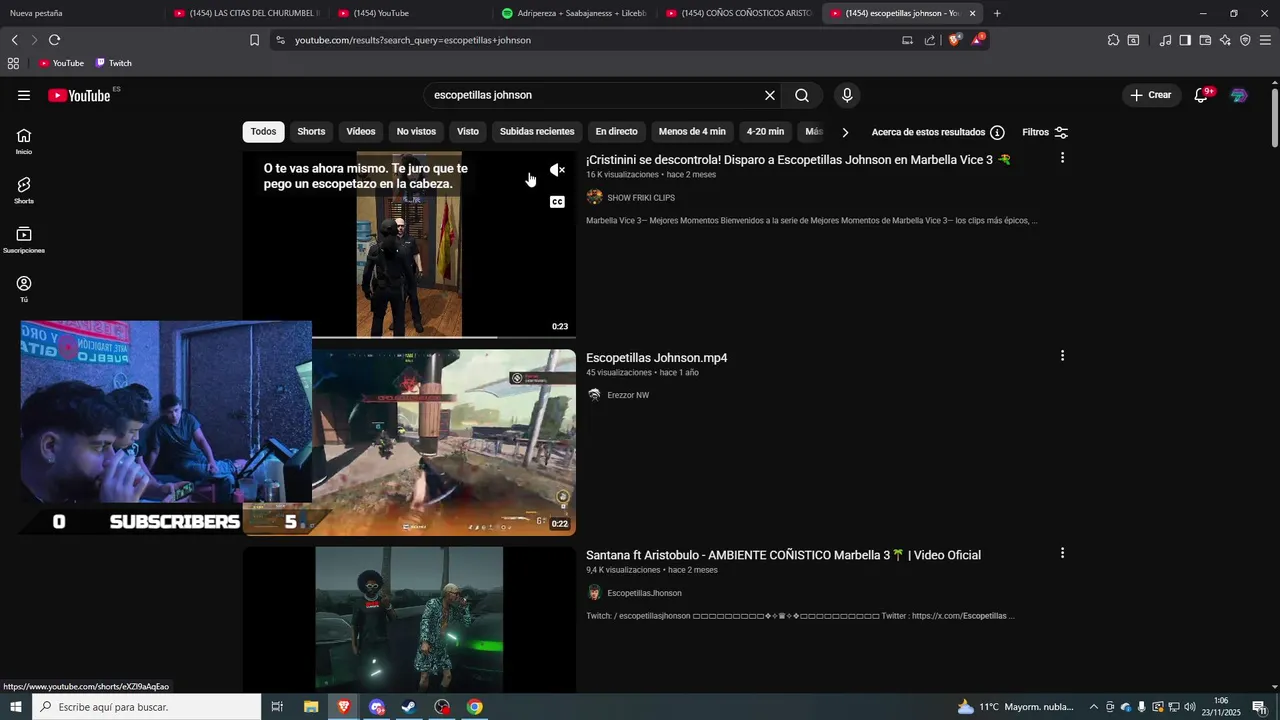Open the Tú section in sidebar
Screen dimensions: 1280x720
[x=24, y=289]
